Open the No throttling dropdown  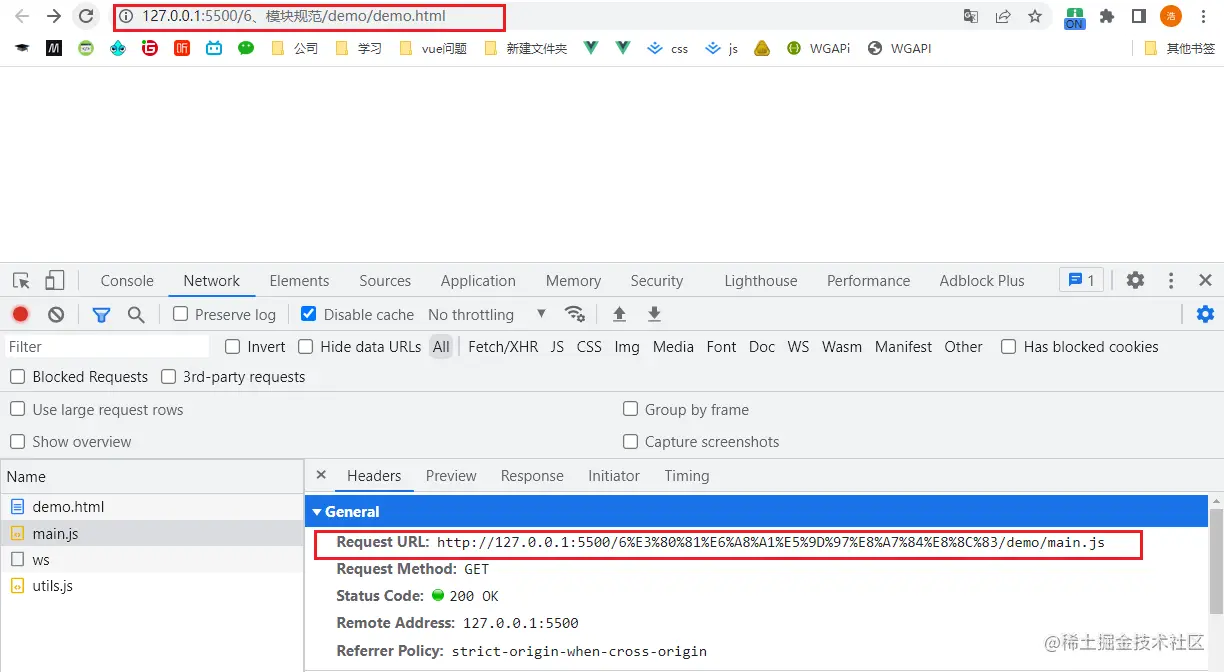coord(487,314)
